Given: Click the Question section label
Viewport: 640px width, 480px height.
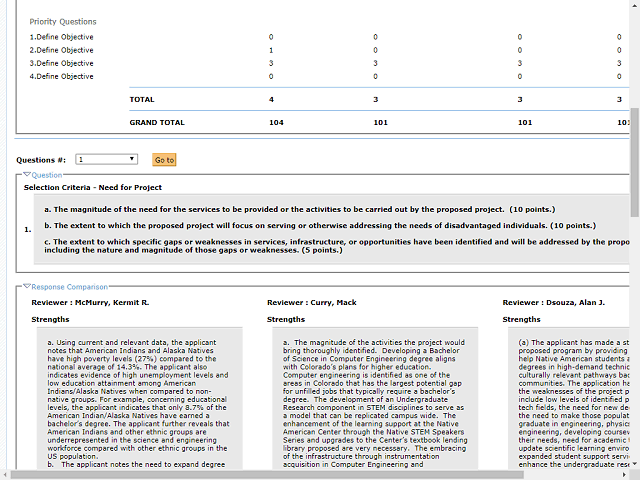Looking at the screenshot, I should [x=47, y=175].
